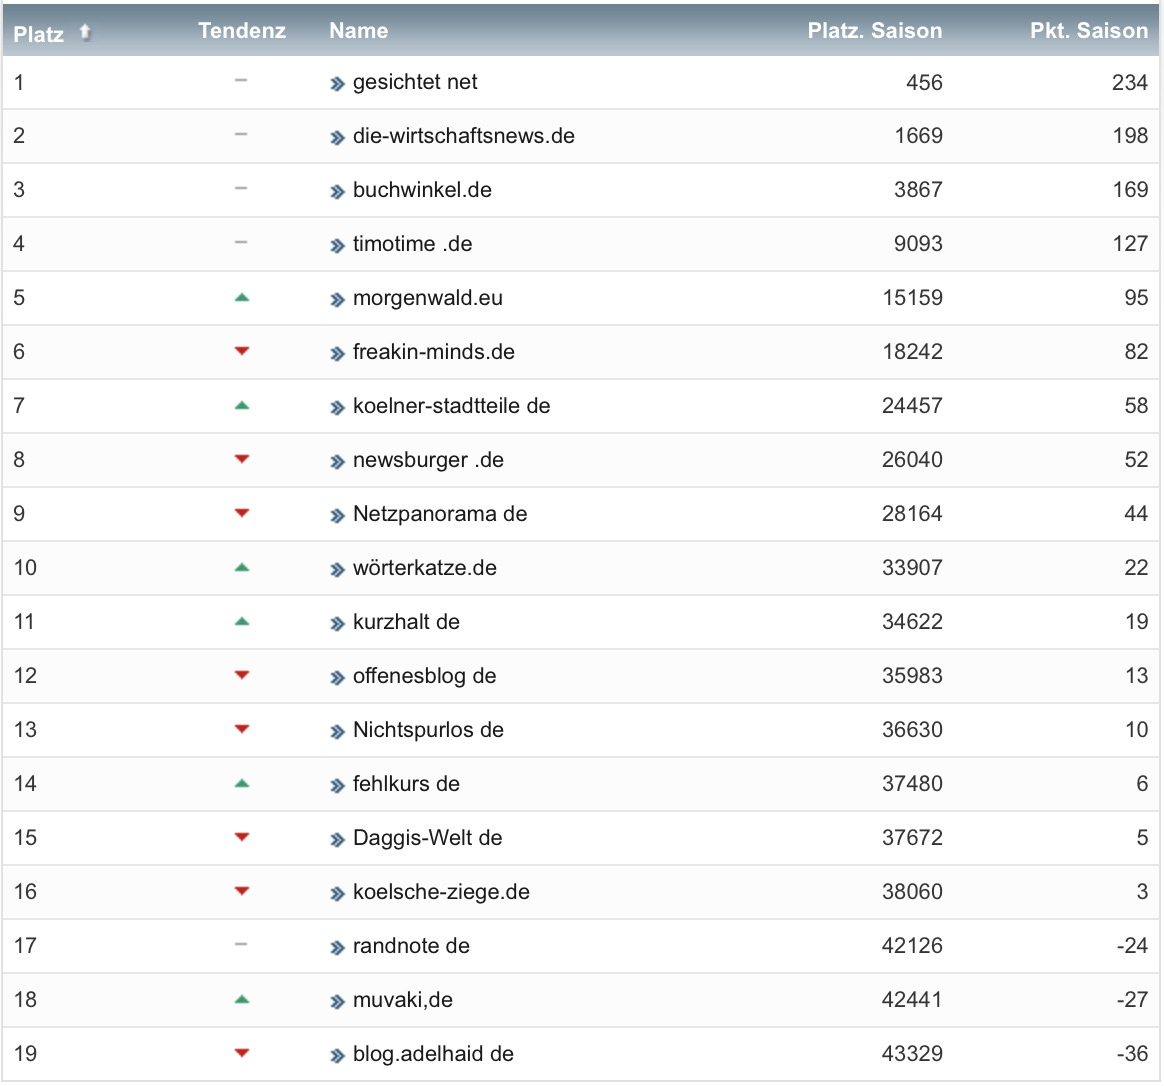Select the season points value -24
This screenshot has height=1086, width=1164.
click(1132, 946)
